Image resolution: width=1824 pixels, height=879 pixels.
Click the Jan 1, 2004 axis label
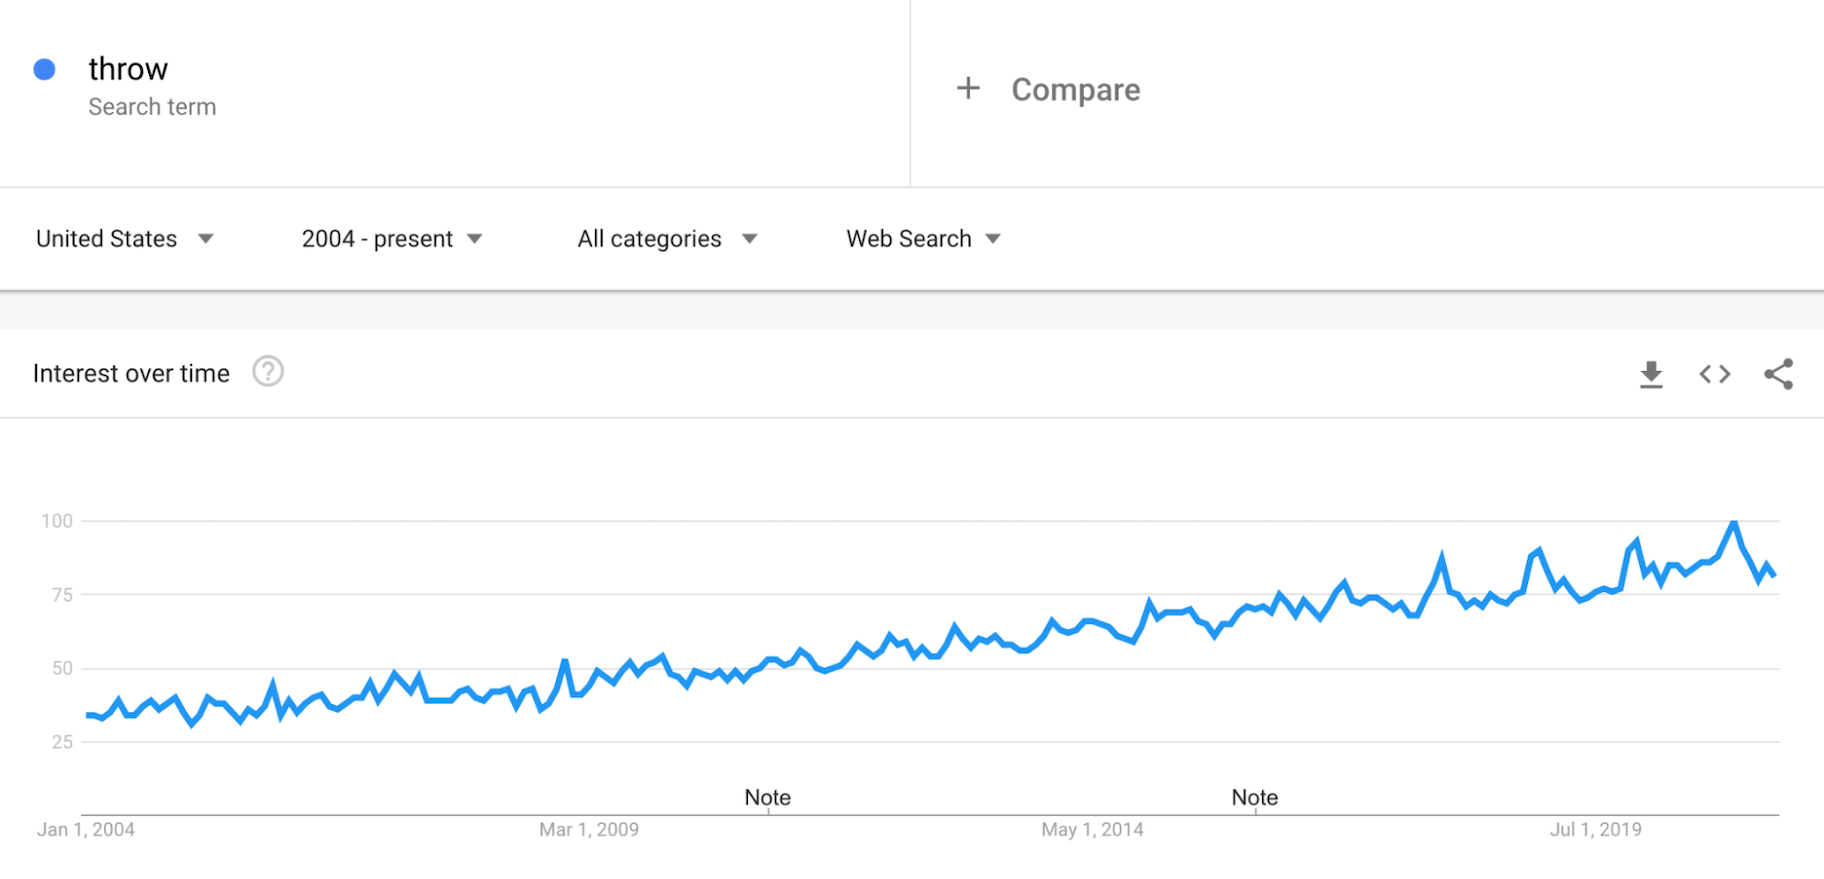86,830
